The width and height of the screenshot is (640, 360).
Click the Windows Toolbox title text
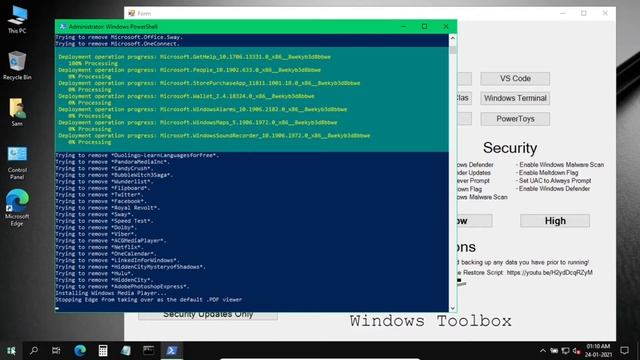coord(431,321)
